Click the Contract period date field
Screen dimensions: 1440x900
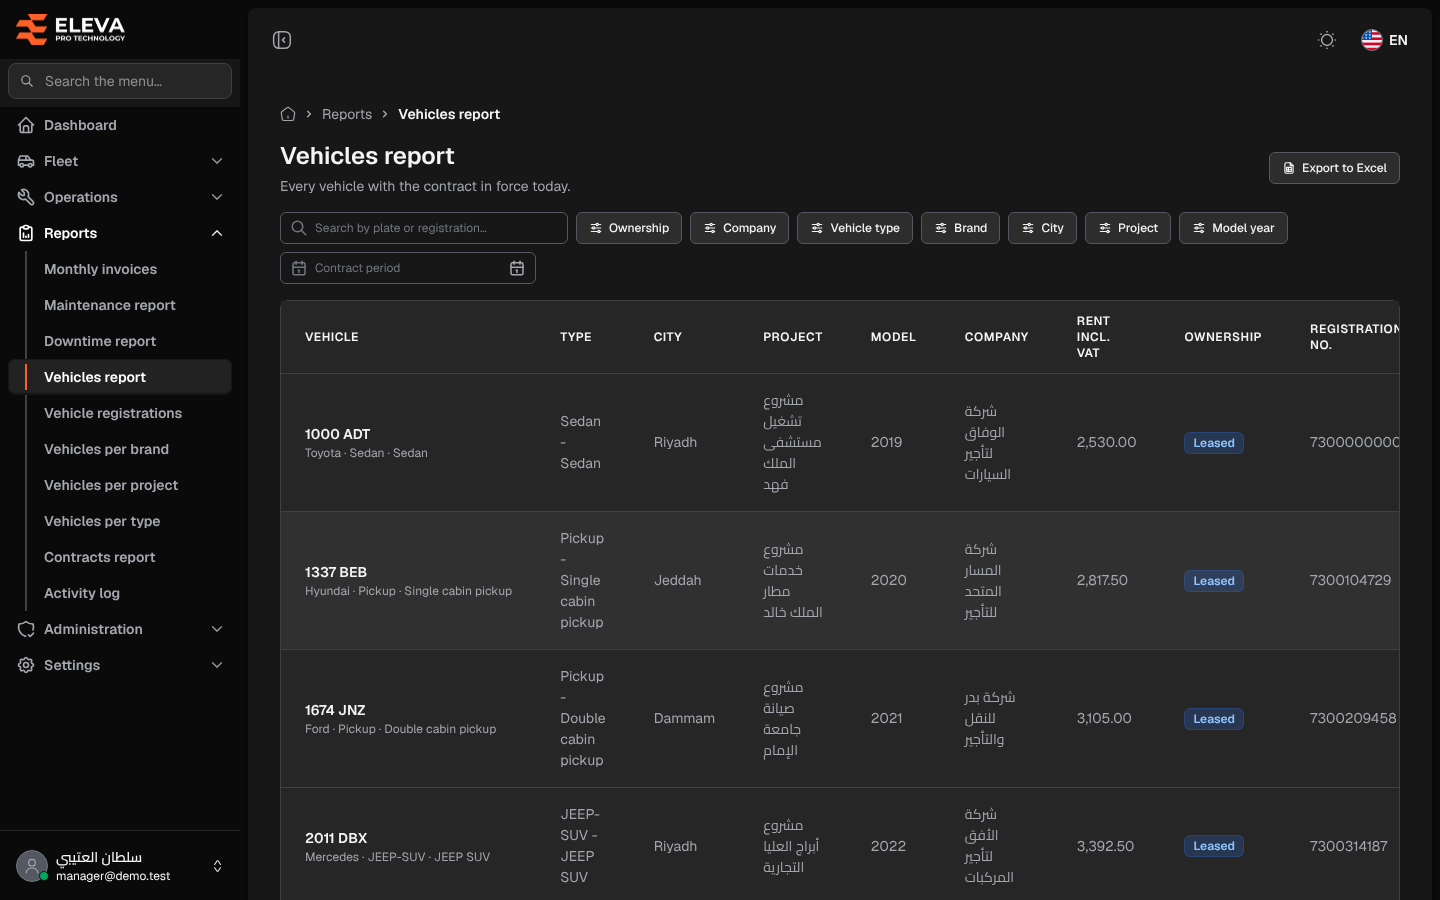[408, 268]
